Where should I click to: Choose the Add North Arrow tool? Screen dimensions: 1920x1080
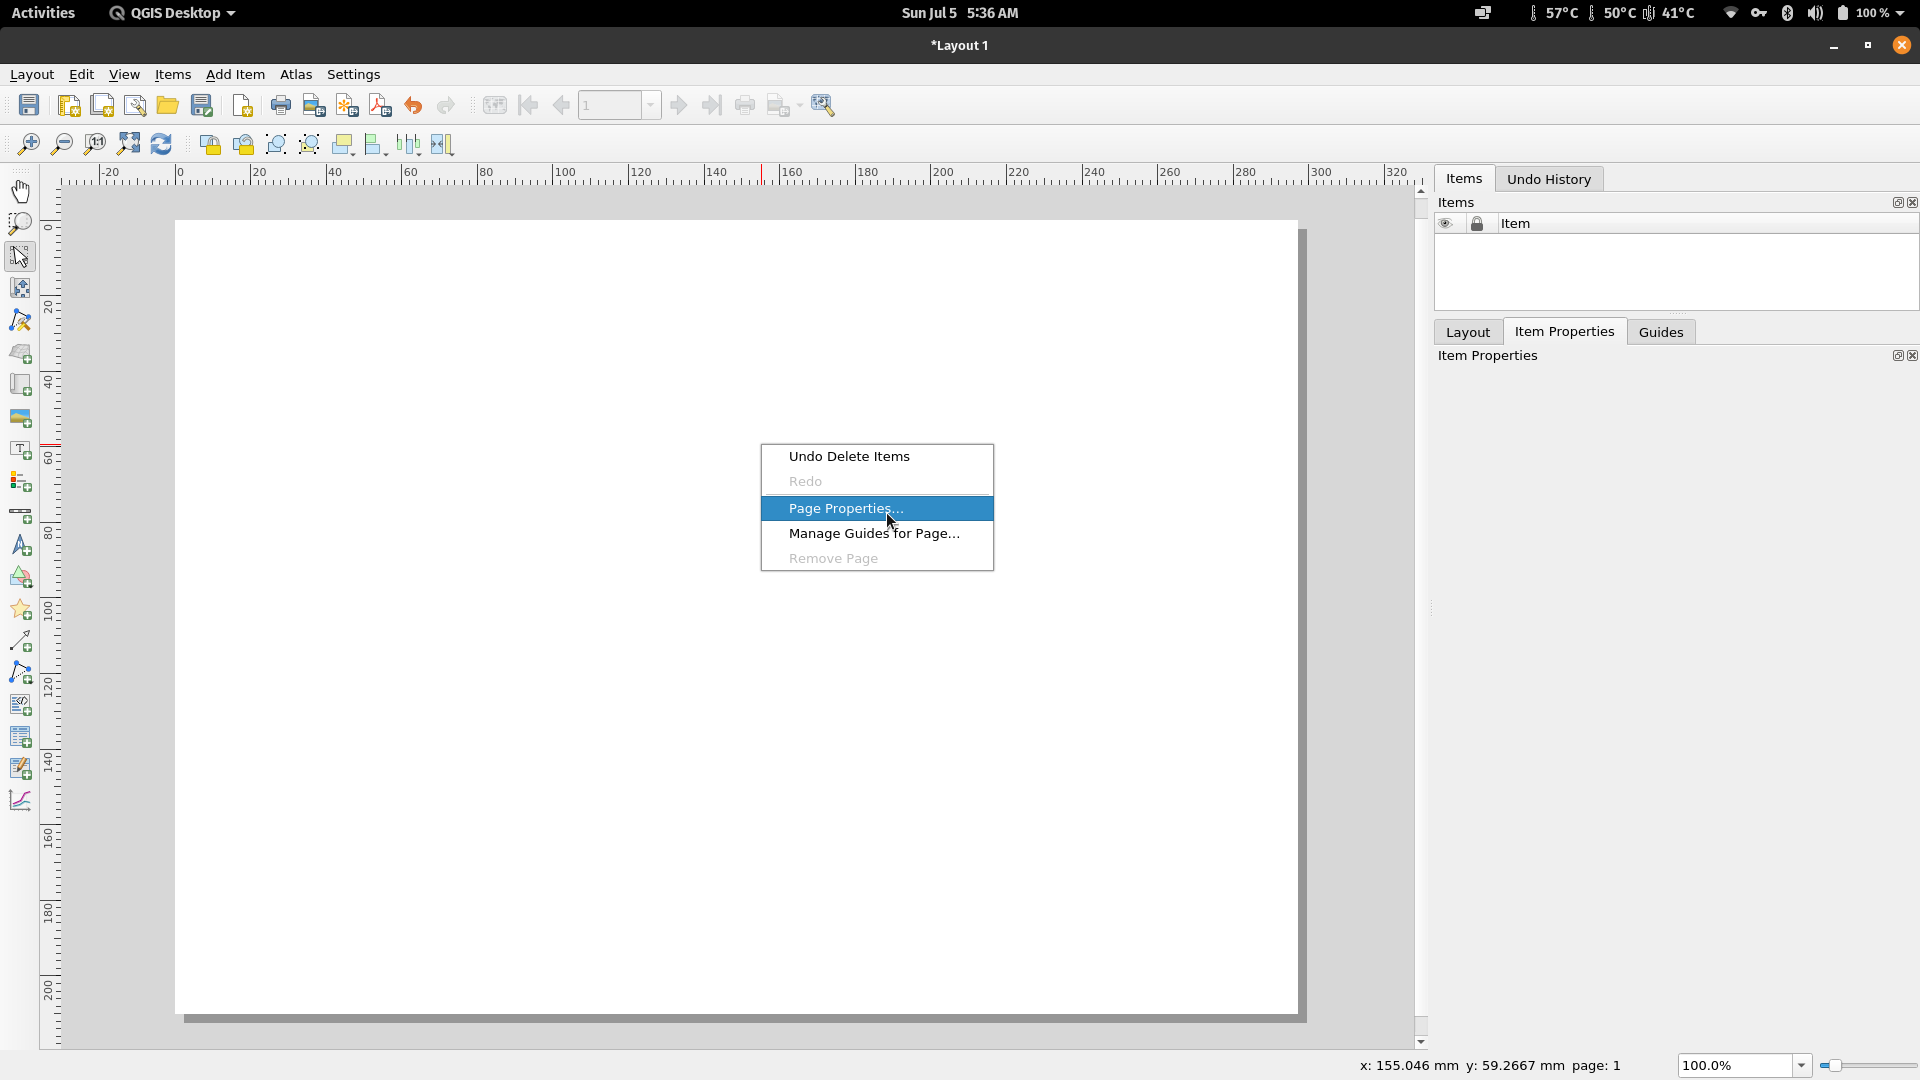20,545
